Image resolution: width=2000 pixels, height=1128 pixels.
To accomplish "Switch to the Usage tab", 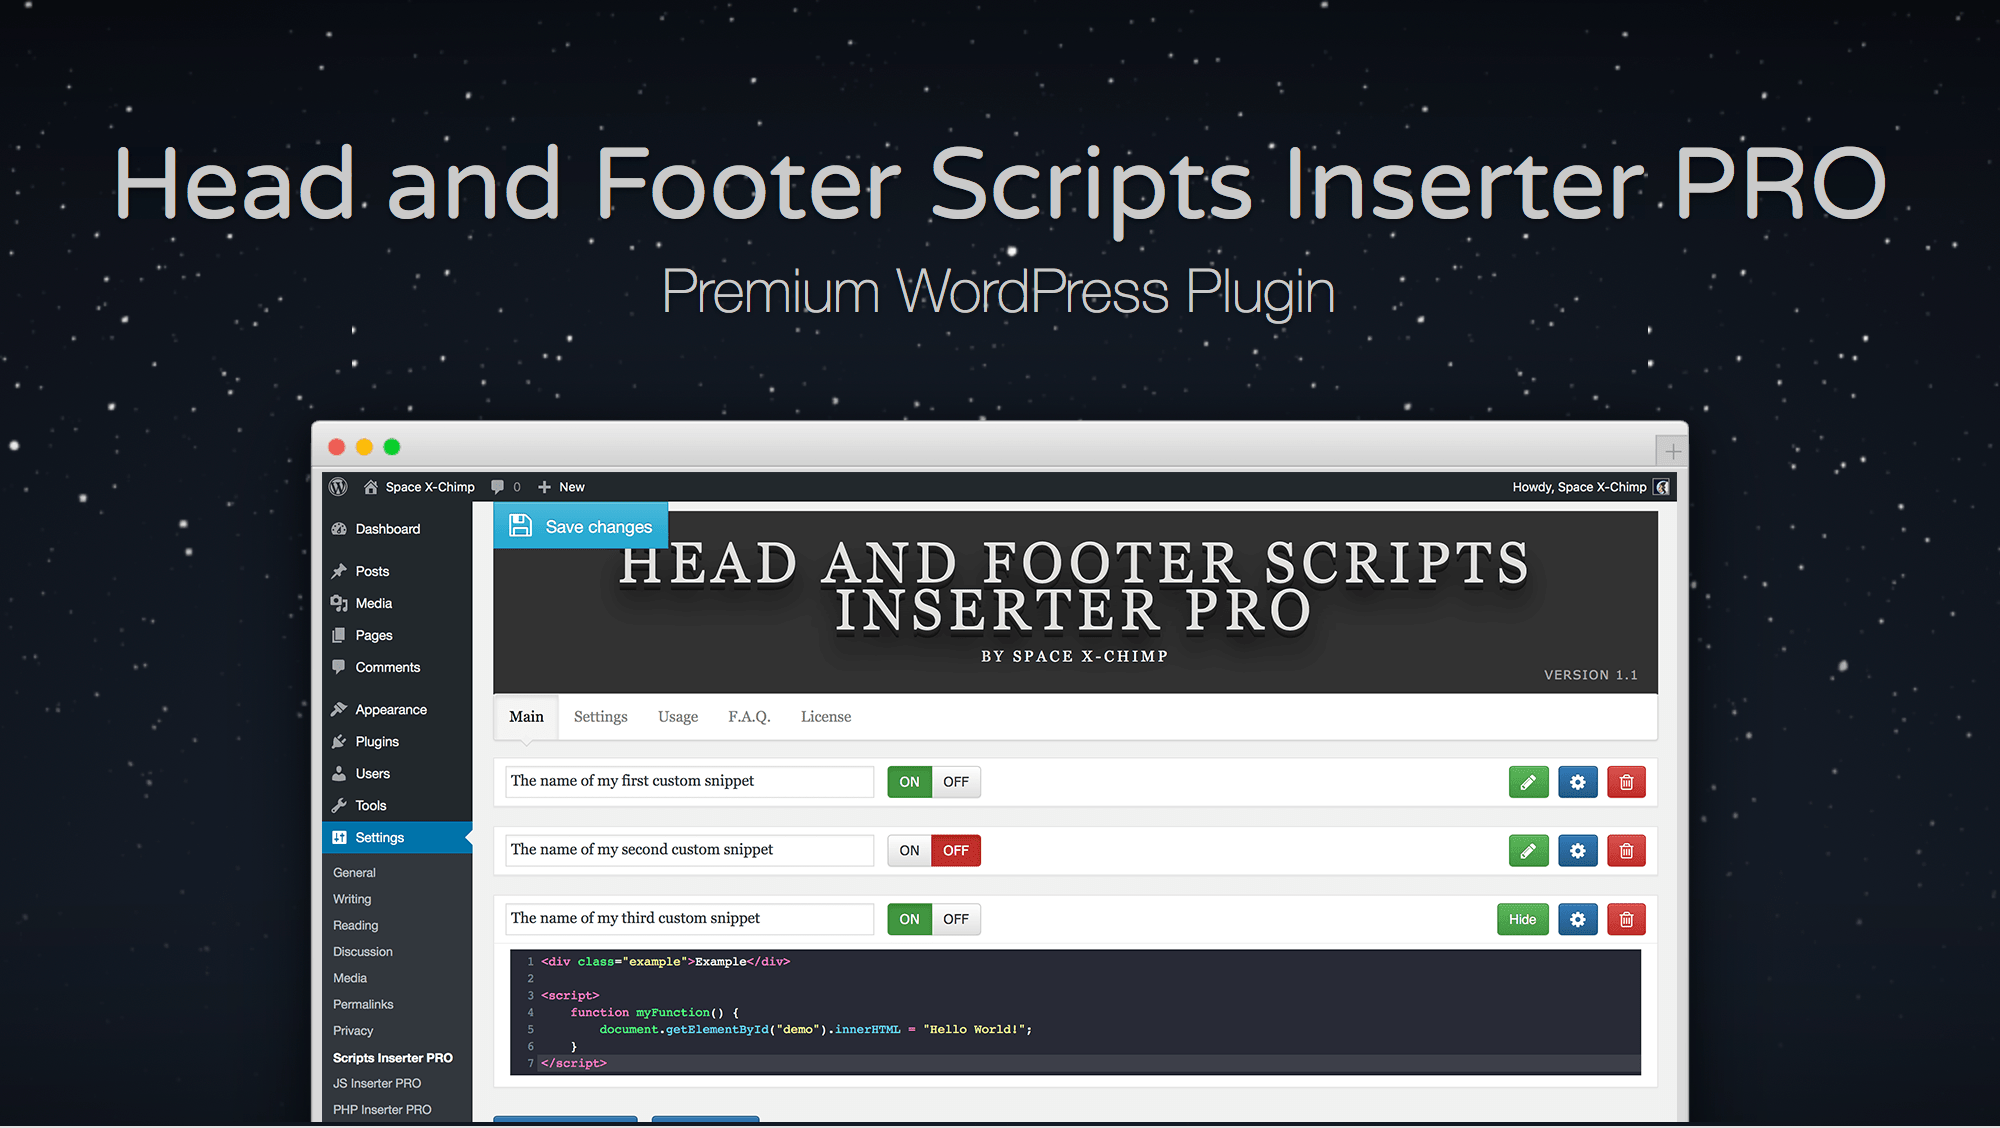I will [678, 717].
